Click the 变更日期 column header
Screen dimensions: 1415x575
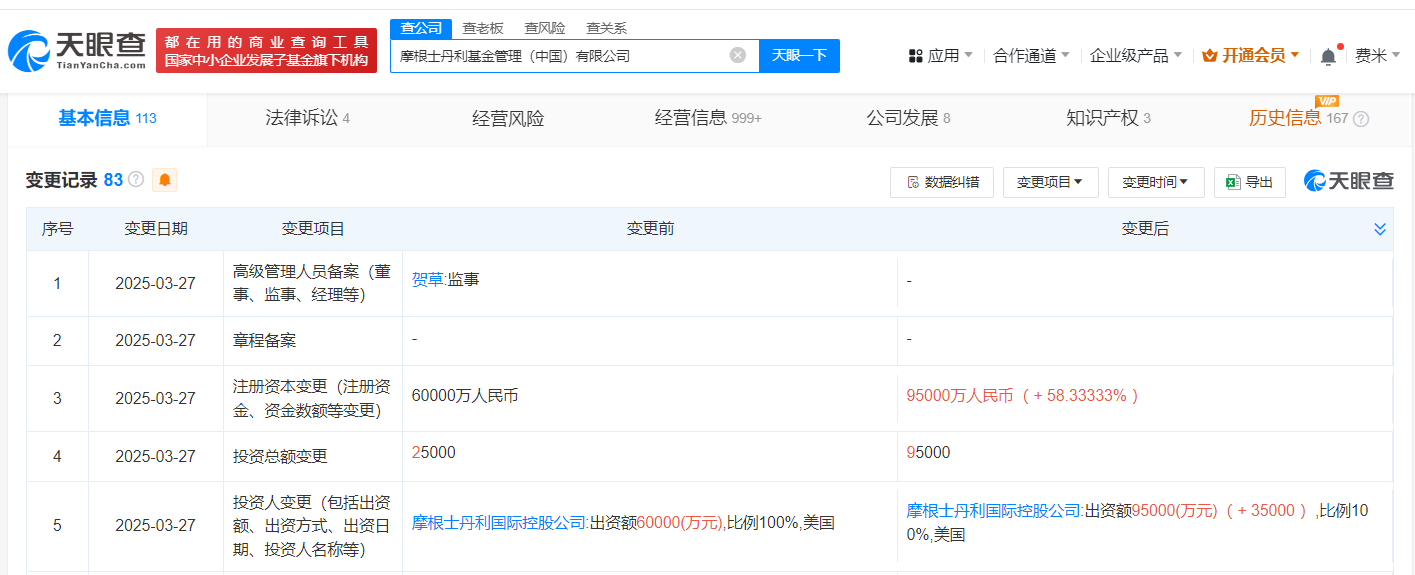(x=155, y=229)
